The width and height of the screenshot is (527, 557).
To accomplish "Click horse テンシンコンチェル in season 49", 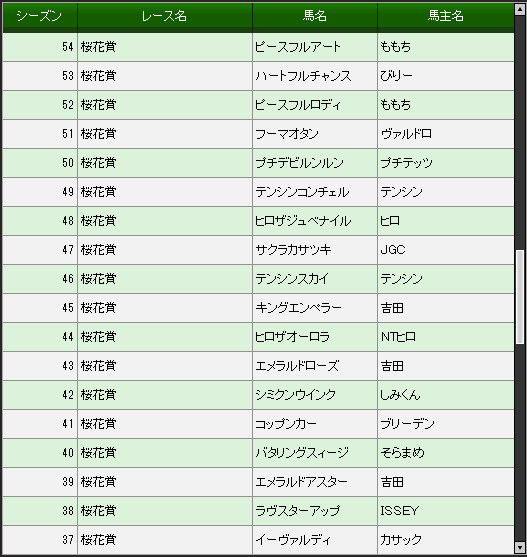I will coord(302,192).
